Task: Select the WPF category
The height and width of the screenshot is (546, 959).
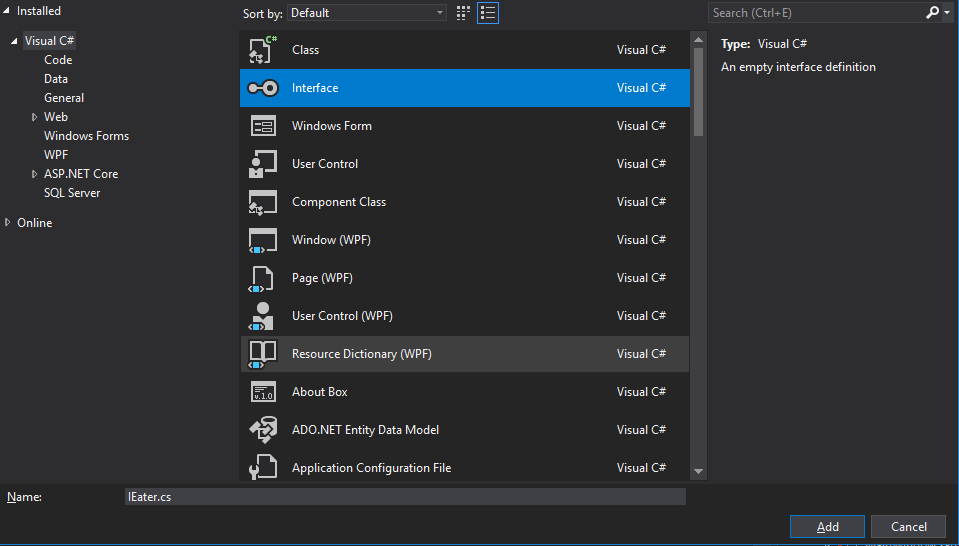Action: (x=56, y=155)
